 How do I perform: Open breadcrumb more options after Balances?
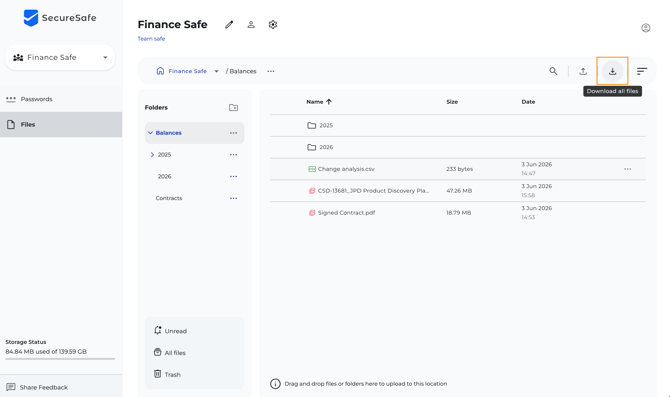[271, 71]
